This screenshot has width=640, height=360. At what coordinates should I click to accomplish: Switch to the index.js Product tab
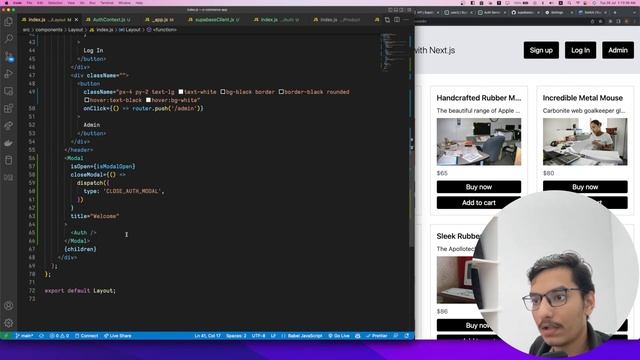coord(337,20)
